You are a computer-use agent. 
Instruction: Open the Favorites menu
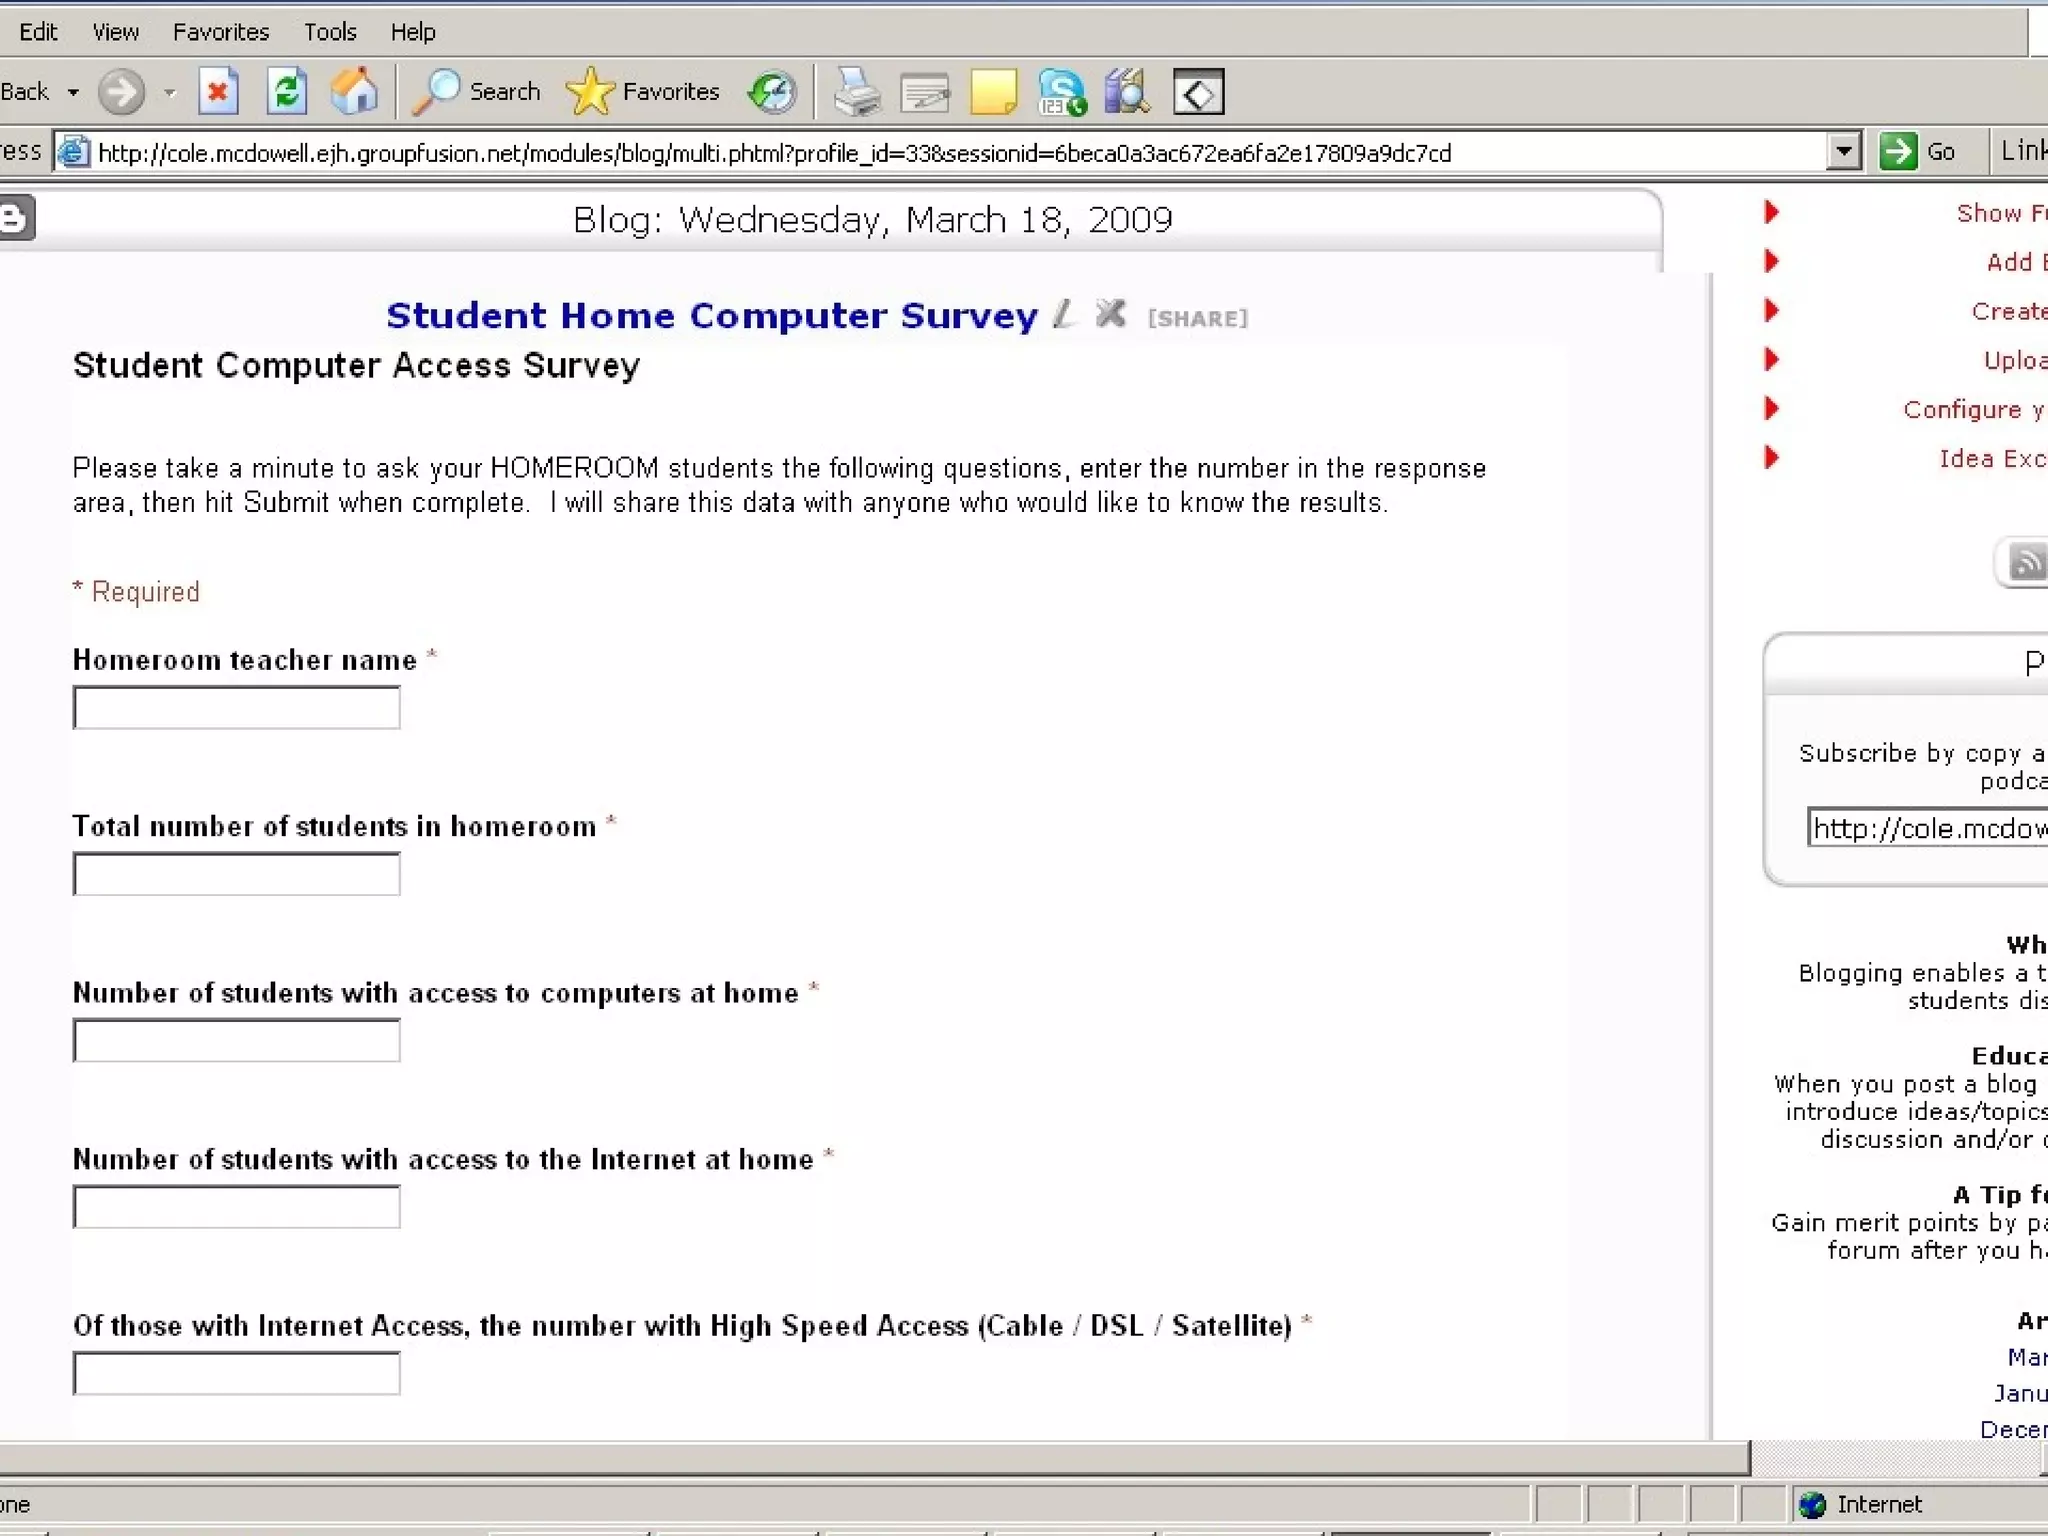(x=220, y=32)
